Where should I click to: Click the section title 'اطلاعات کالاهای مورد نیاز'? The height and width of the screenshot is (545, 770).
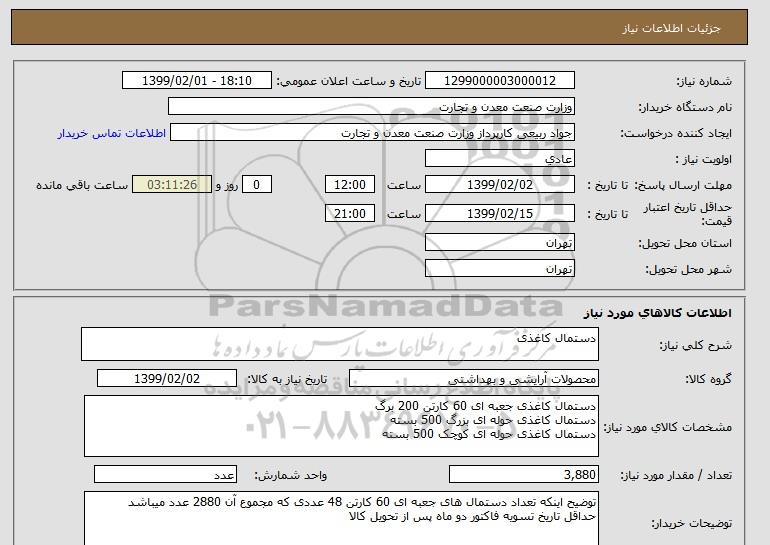[x=658, y=313]
